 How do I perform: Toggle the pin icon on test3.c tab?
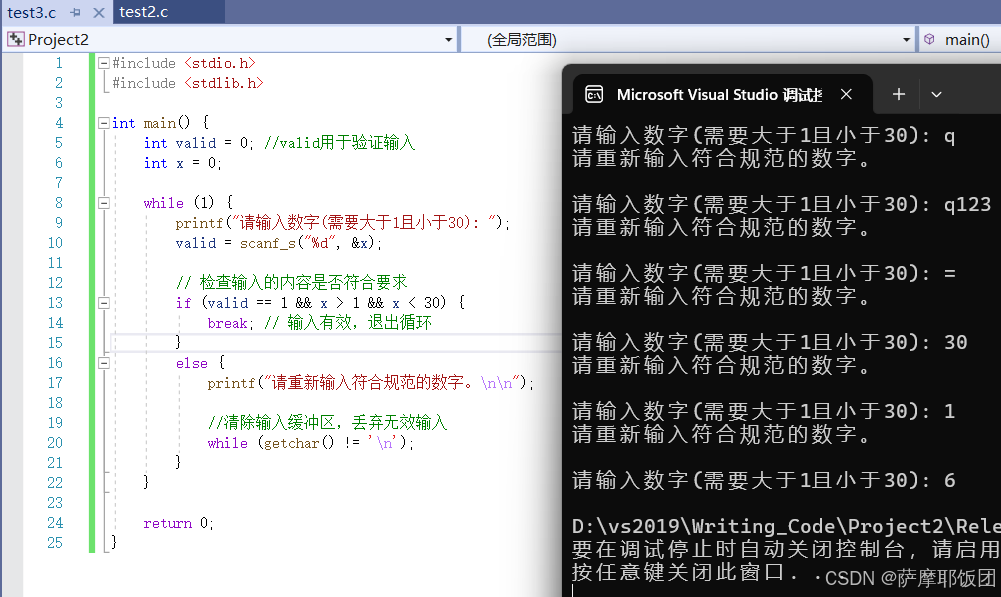[x=76, y=12]
